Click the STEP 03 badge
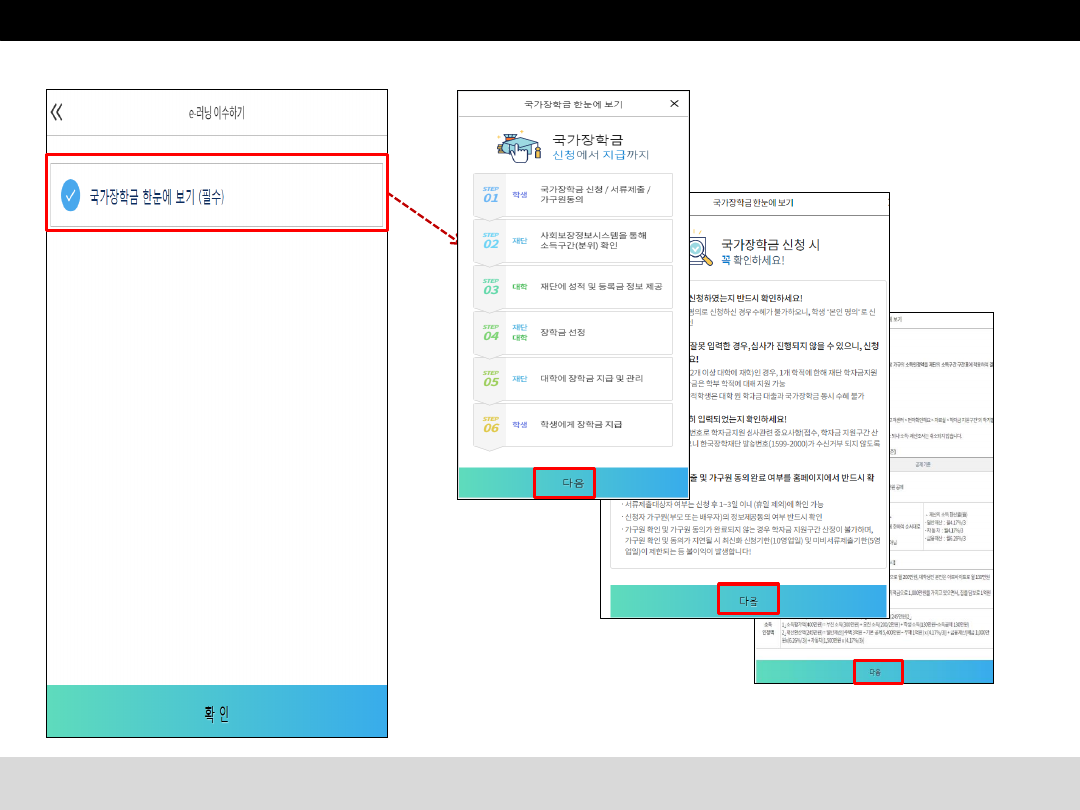Viewport: 1080px width, 810px height. tap(491, 287)
